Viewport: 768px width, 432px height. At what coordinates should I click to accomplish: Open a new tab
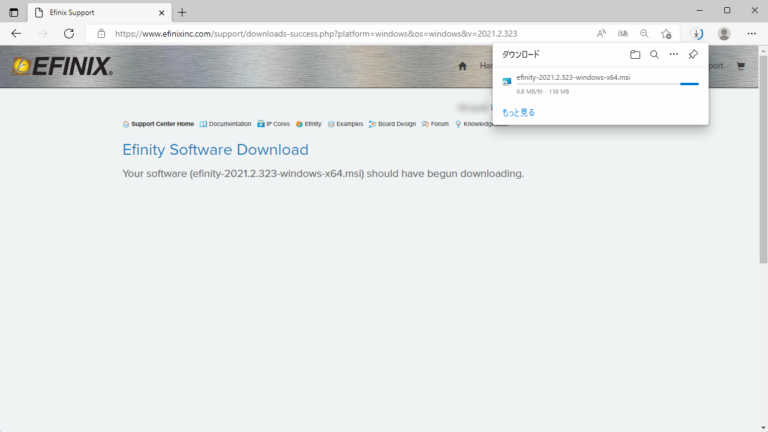click(182, 12)
